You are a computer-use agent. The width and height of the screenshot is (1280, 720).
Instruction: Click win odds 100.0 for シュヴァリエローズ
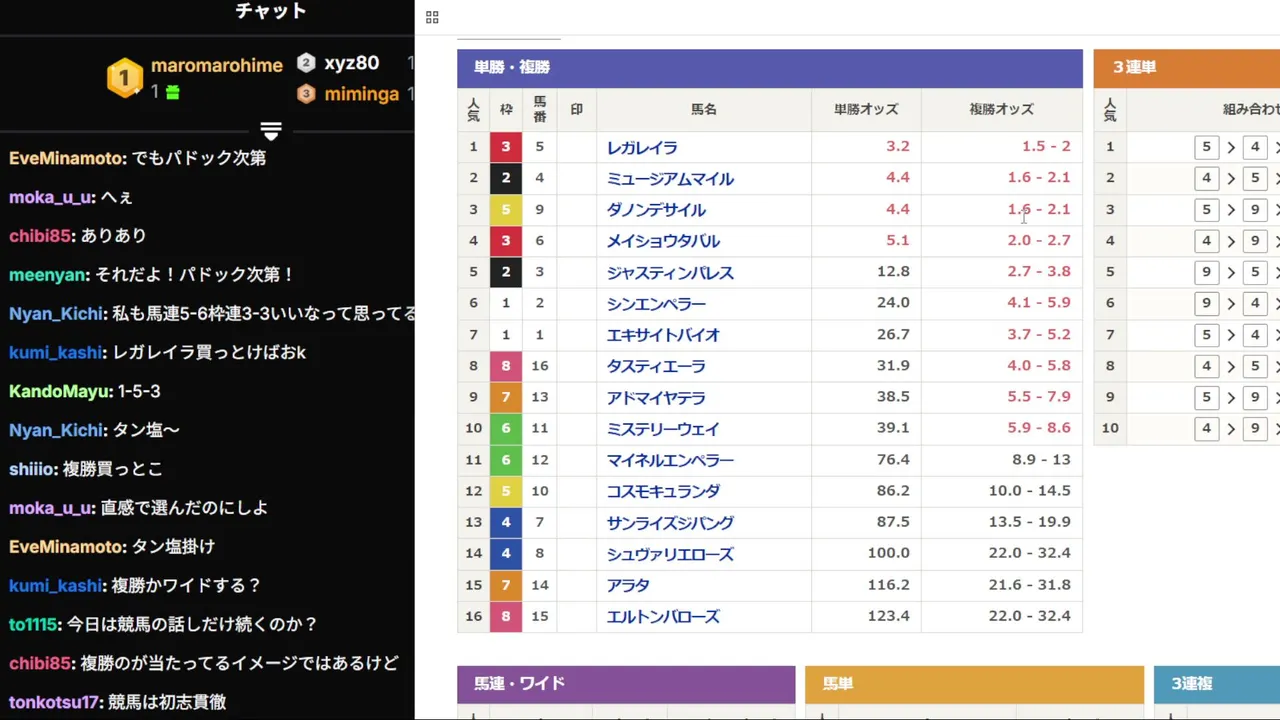[889, 552]
